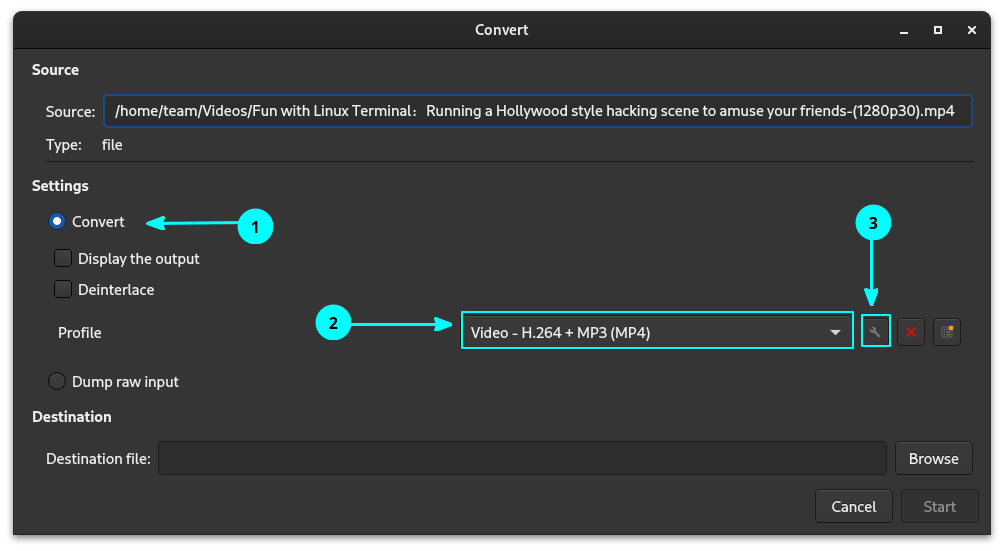
Task: Create a new profile using the rightmost profile icon
Action: point(946,332)
